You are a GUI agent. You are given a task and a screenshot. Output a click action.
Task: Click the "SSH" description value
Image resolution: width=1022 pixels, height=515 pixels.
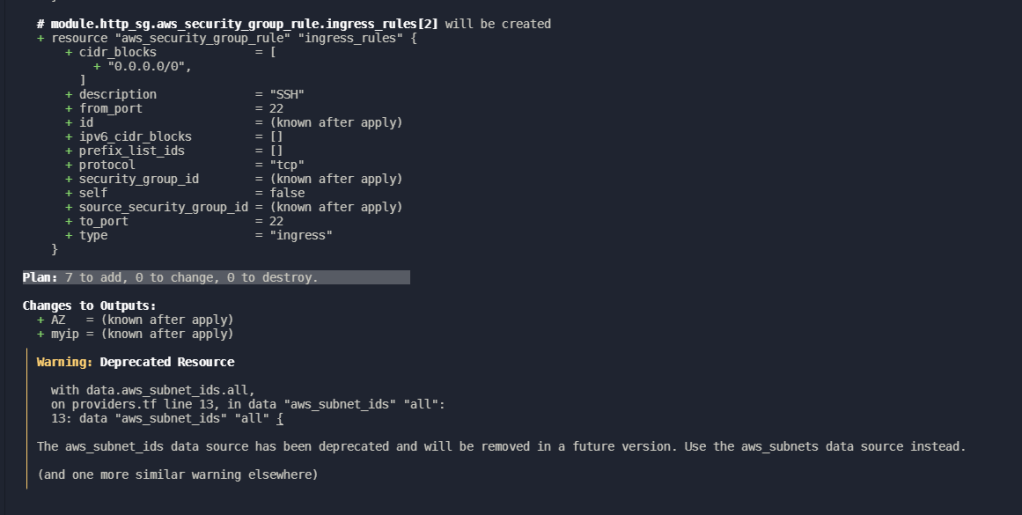click(286, 94)
